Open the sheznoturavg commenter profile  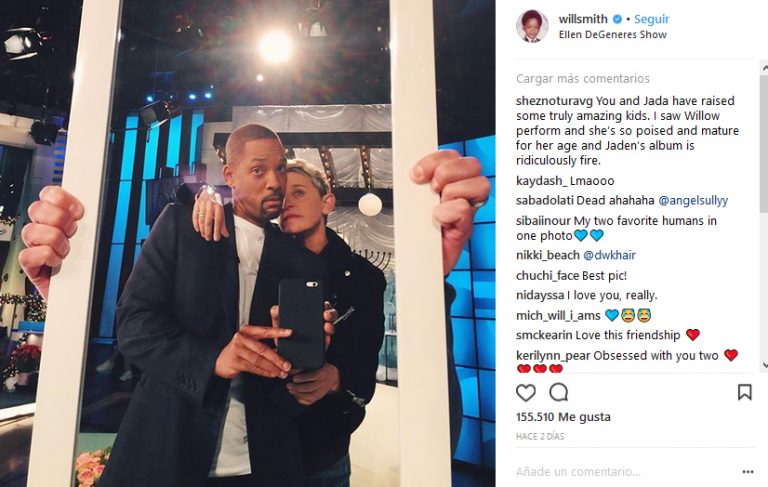pos(554,101)
